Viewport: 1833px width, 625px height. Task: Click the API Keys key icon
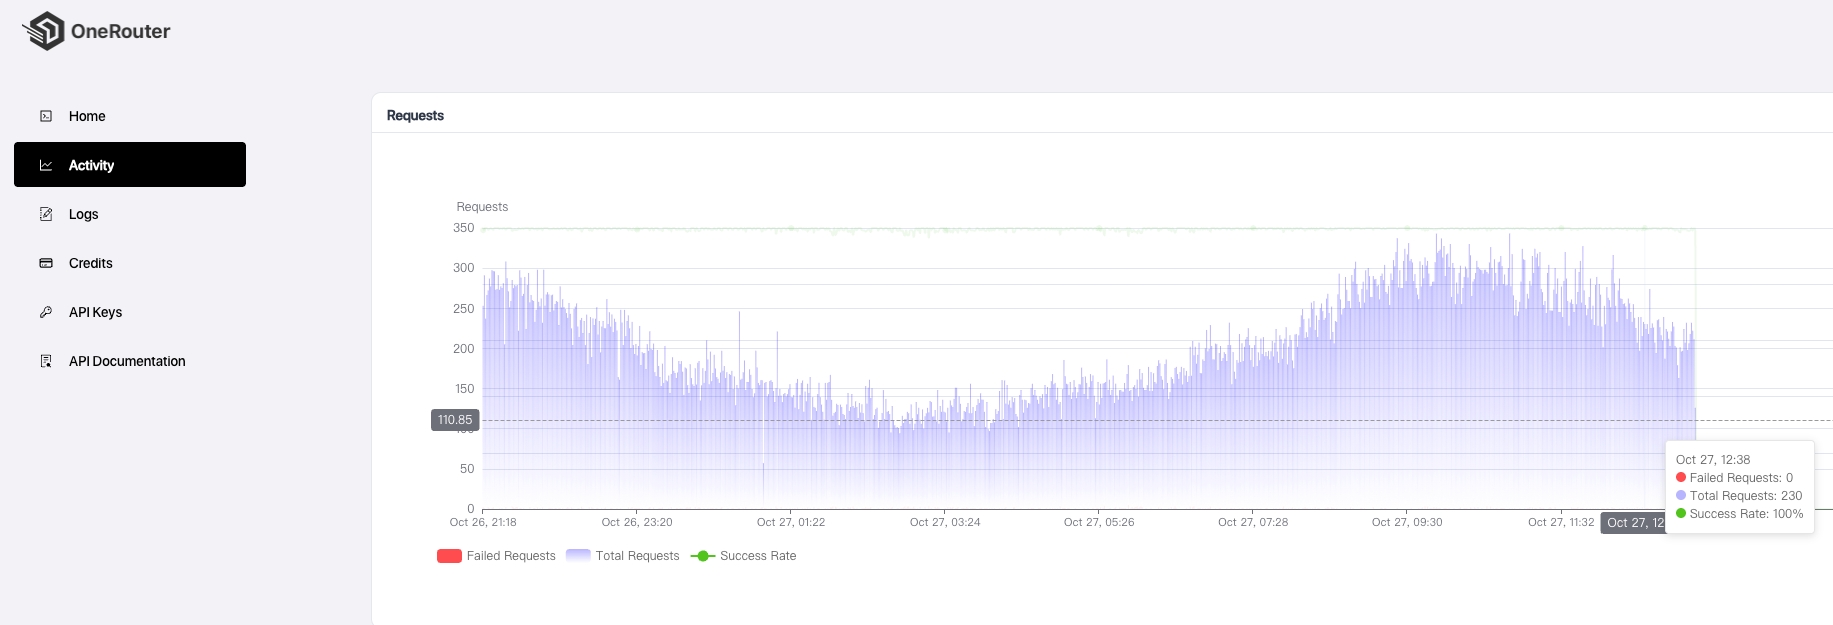(x=46, y=312)
